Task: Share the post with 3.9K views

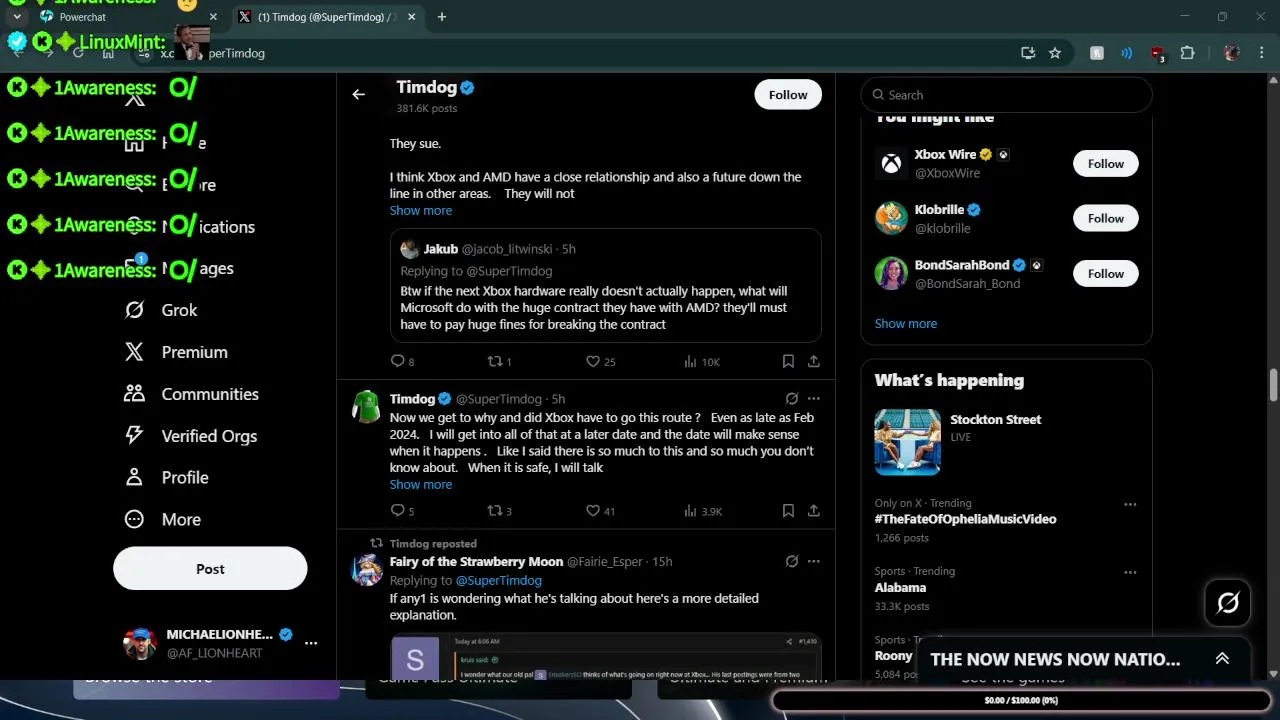Action: tap(814, 510)
